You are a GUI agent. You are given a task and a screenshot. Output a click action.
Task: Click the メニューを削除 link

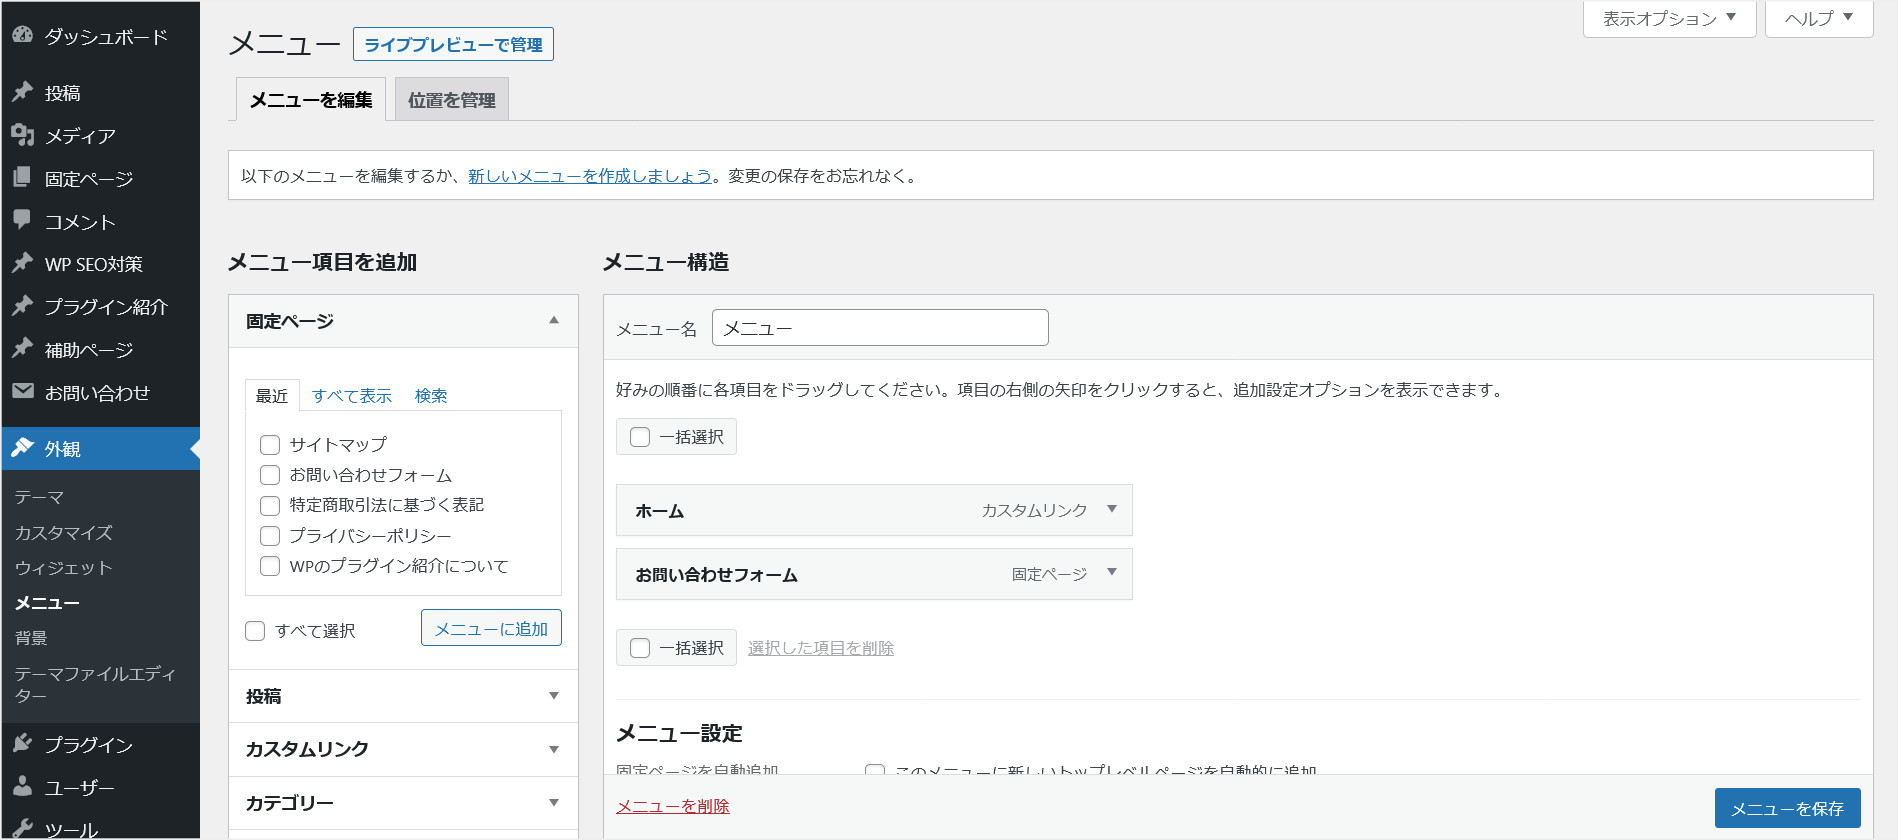(672, 806)
